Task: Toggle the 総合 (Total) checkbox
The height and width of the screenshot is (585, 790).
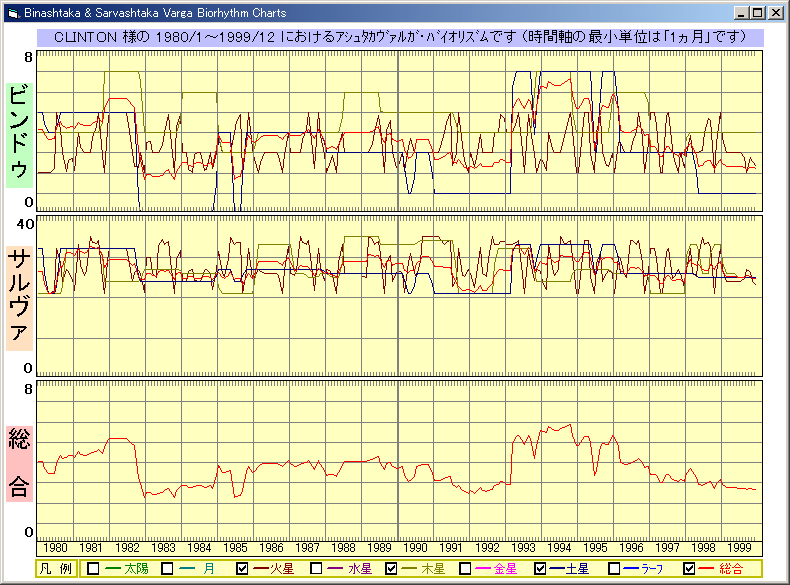Action: click(689, 569)
